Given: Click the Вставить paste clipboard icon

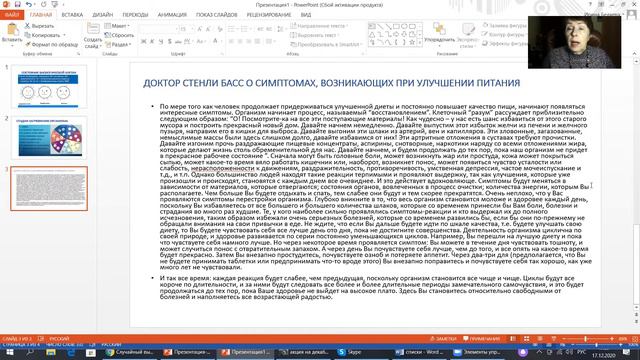Looking at the screenshot, I should pos(12,30).
